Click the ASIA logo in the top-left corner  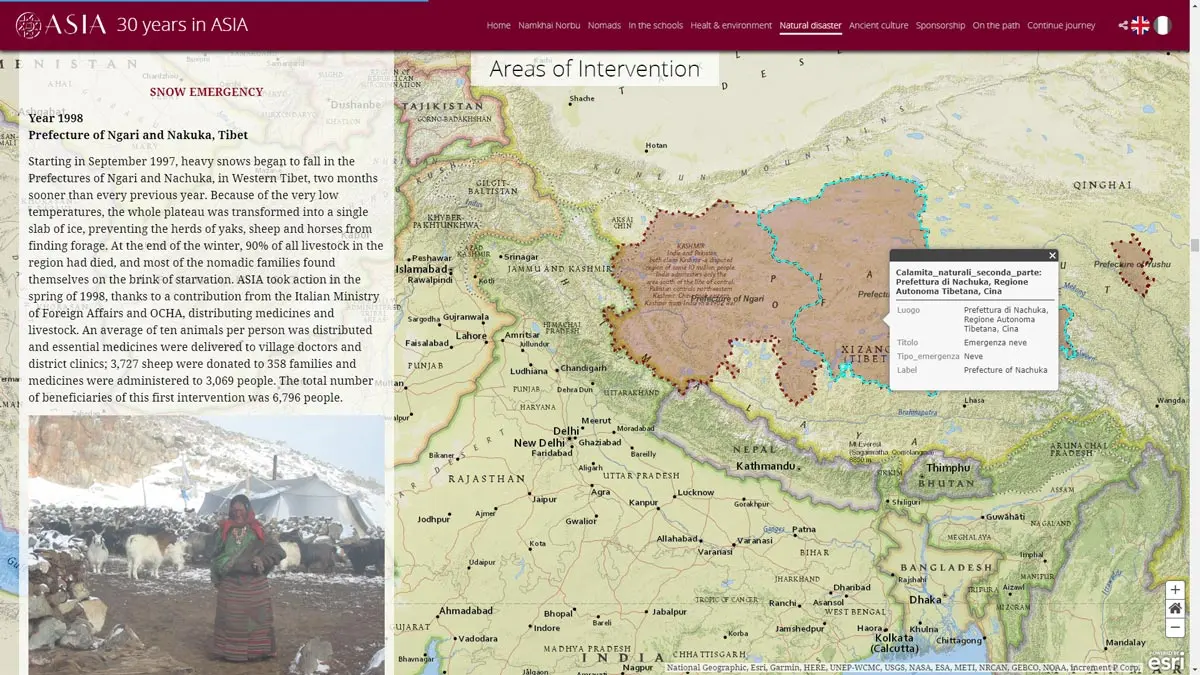point(60,22)
